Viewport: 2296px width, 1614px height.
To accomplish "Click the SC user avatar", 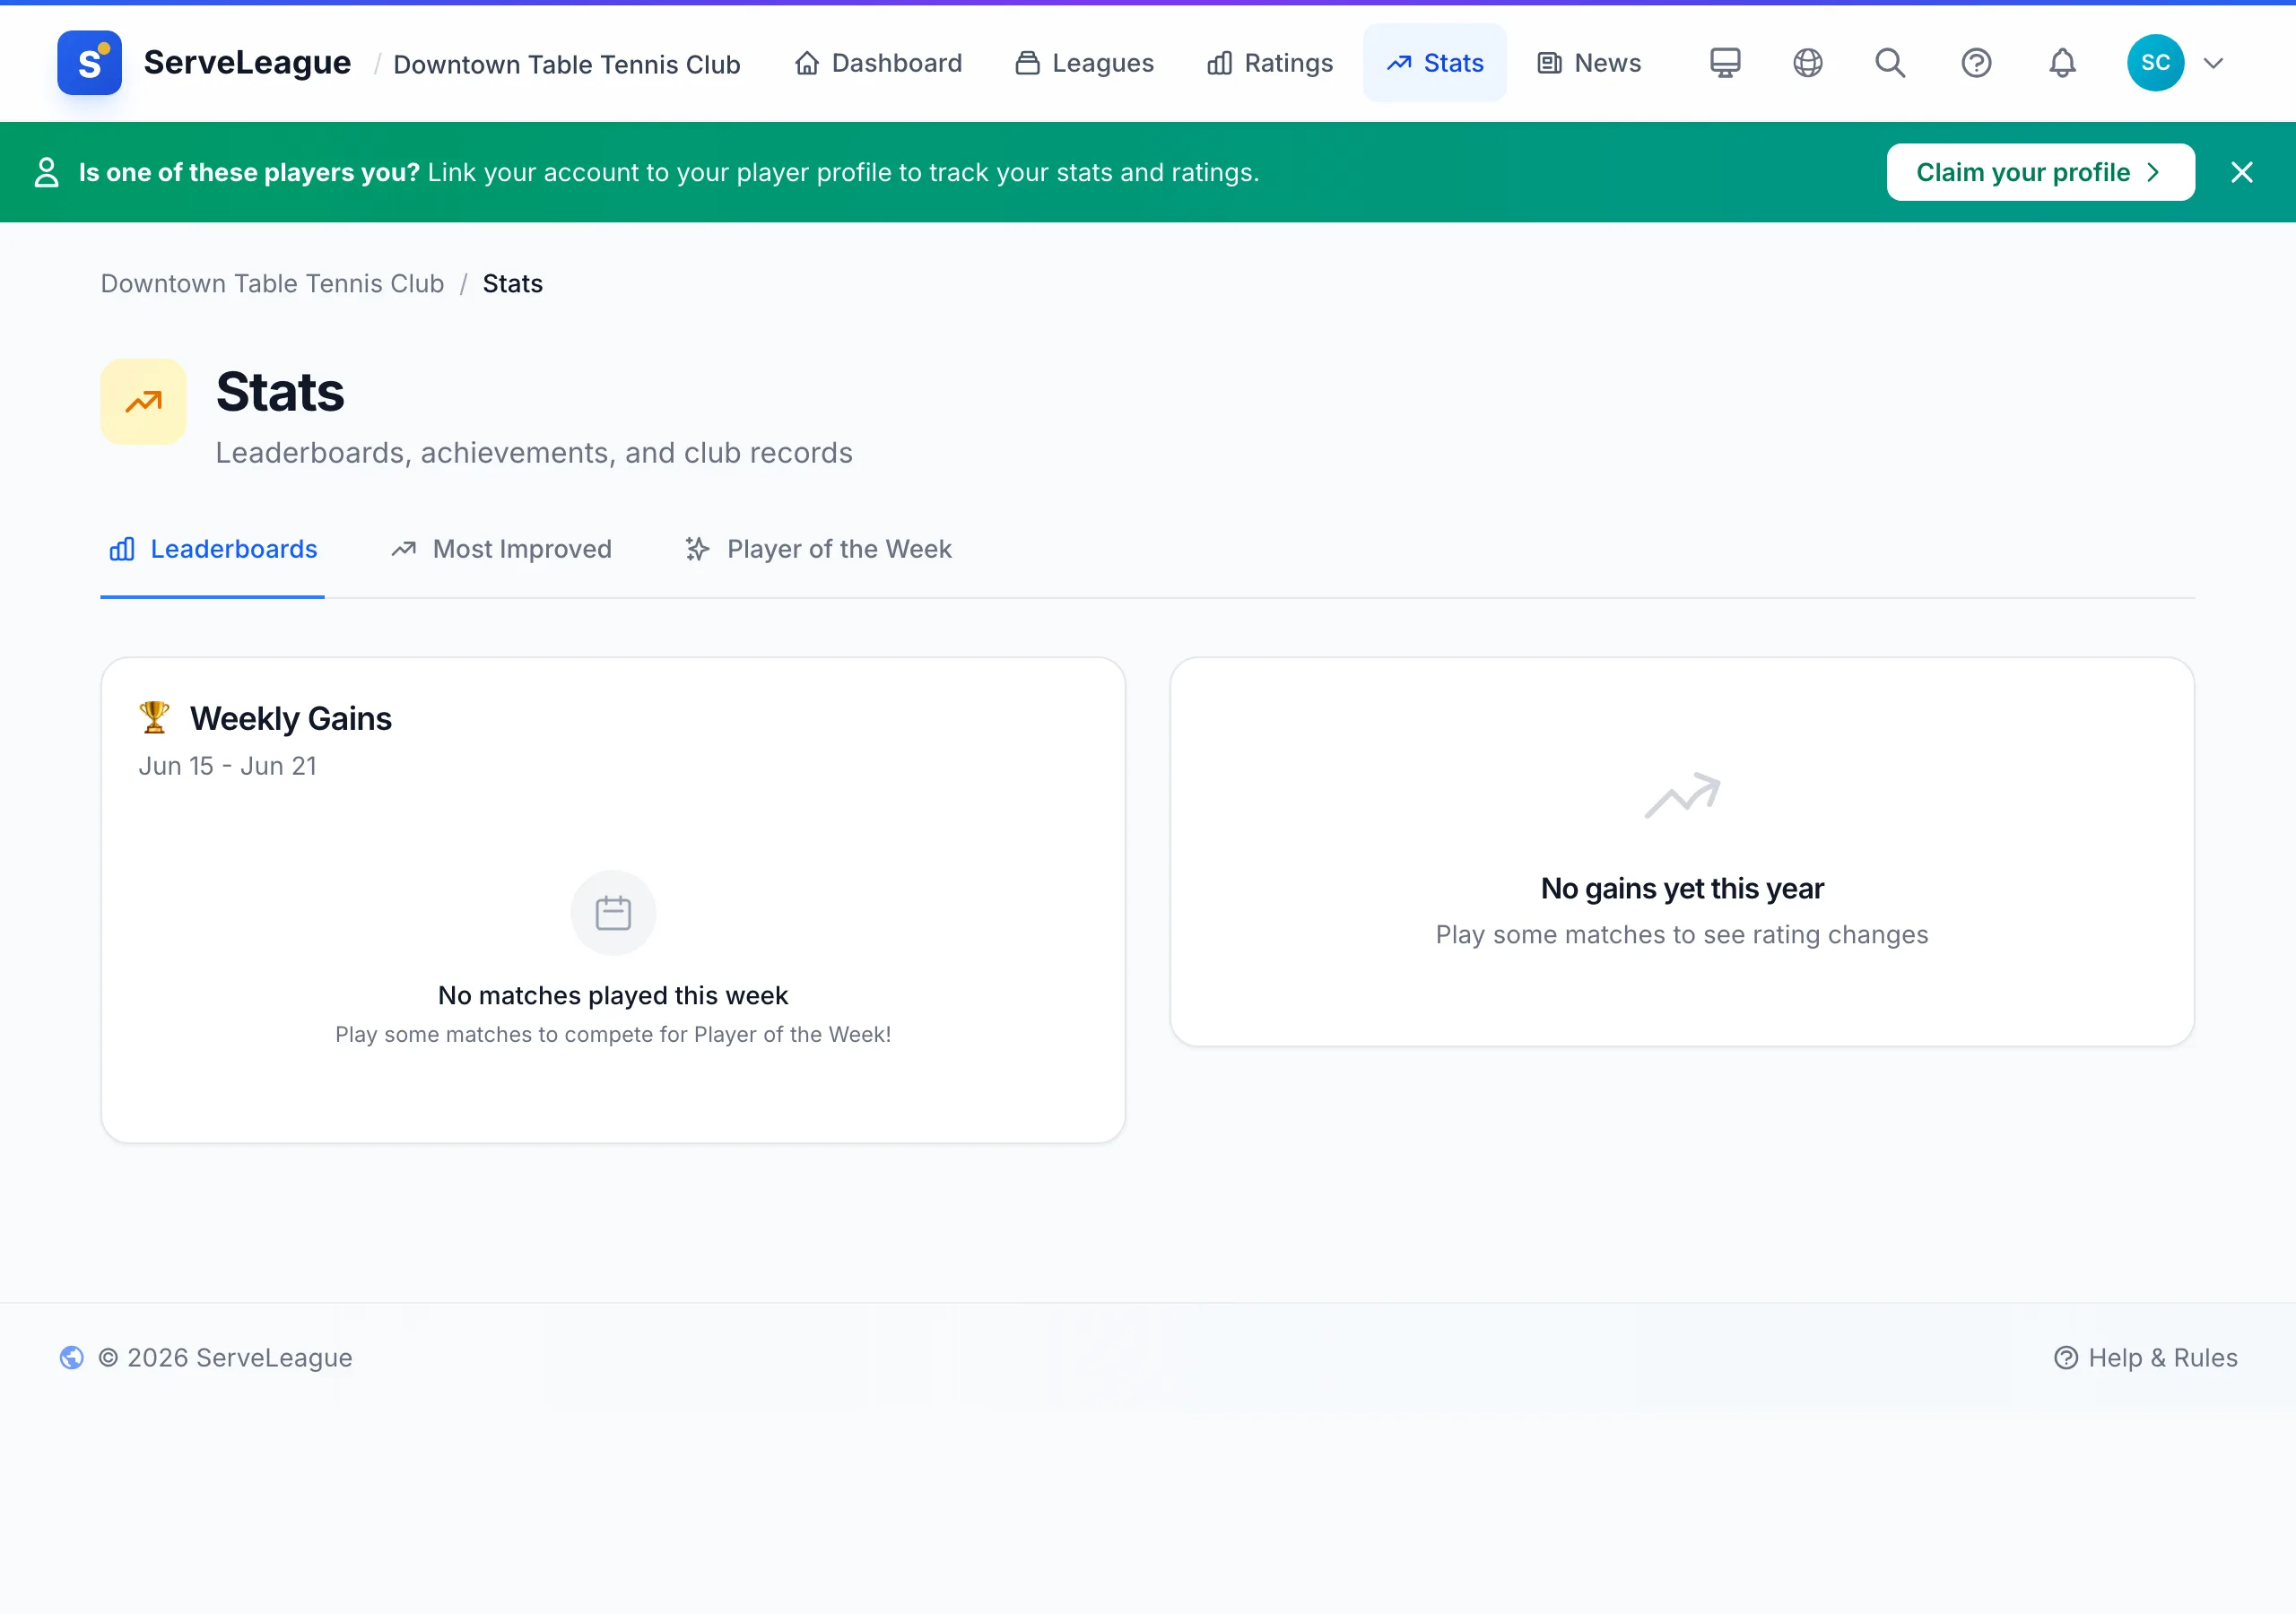I will point(2155,63).
